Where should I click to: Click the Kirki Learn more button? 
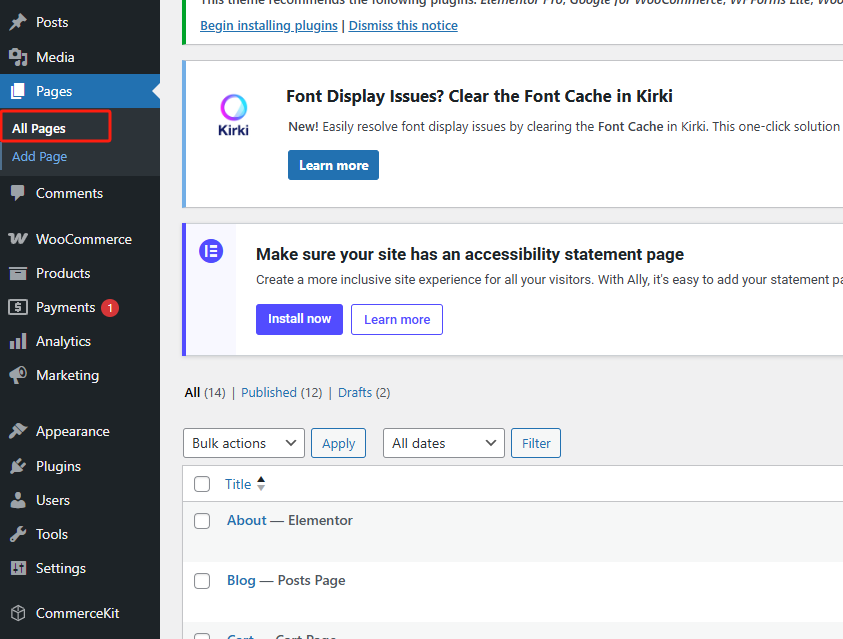[x=333, y=165]
